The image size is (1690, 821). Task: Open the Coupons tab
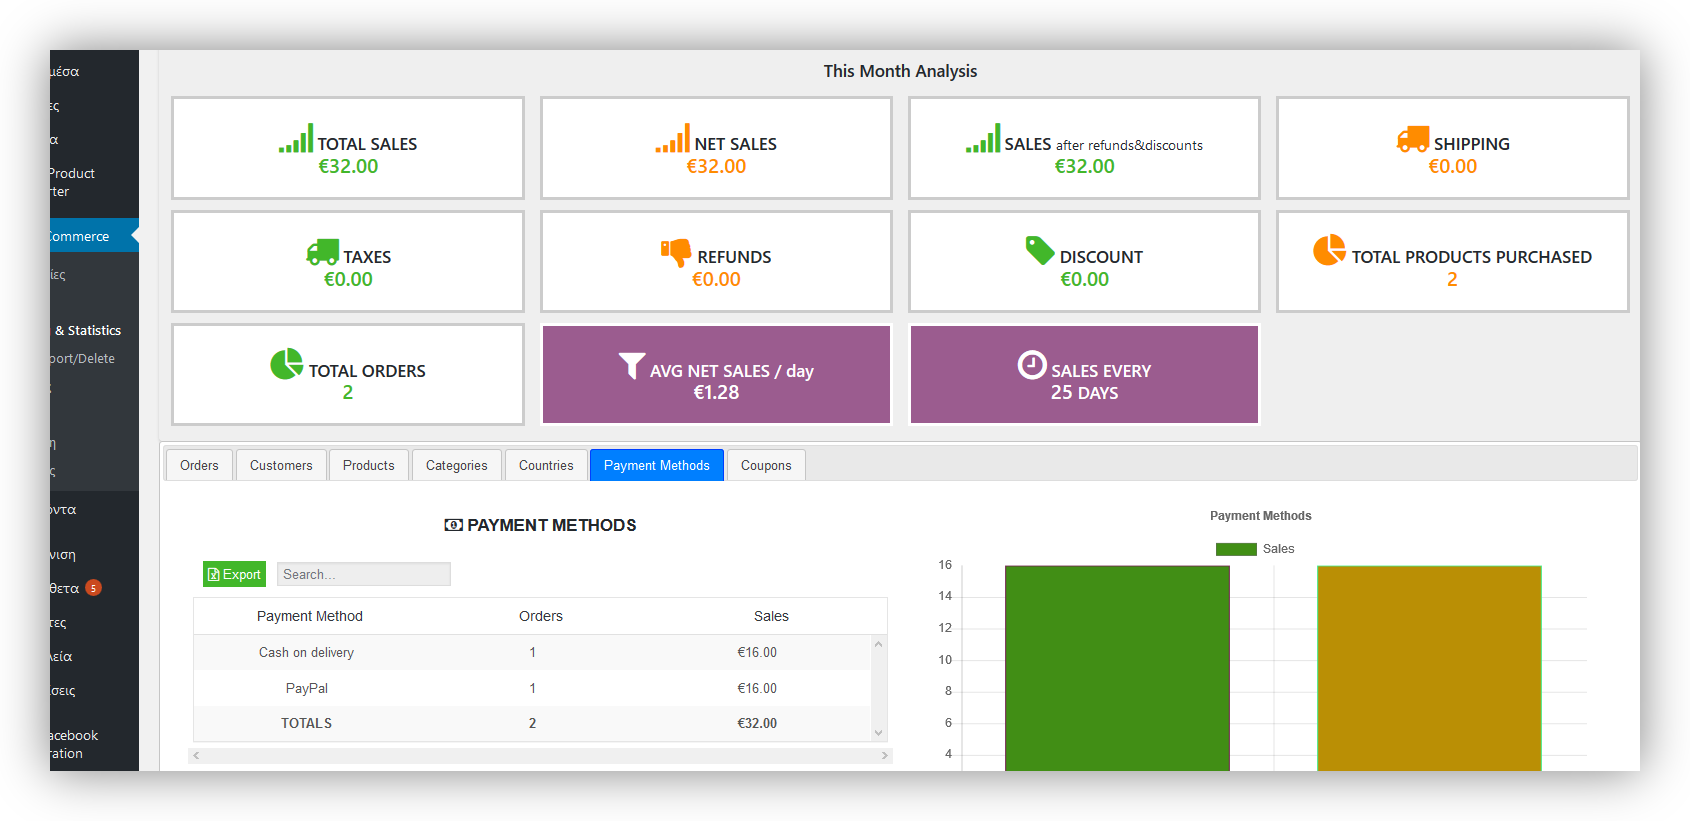click(766, 465)
